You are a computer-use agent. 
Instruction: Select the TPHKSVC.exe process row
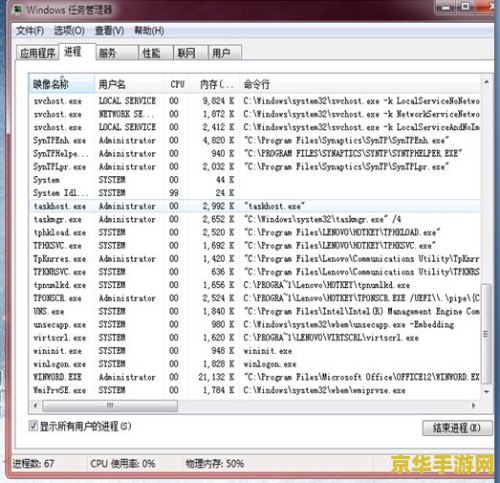click(255, 246)
